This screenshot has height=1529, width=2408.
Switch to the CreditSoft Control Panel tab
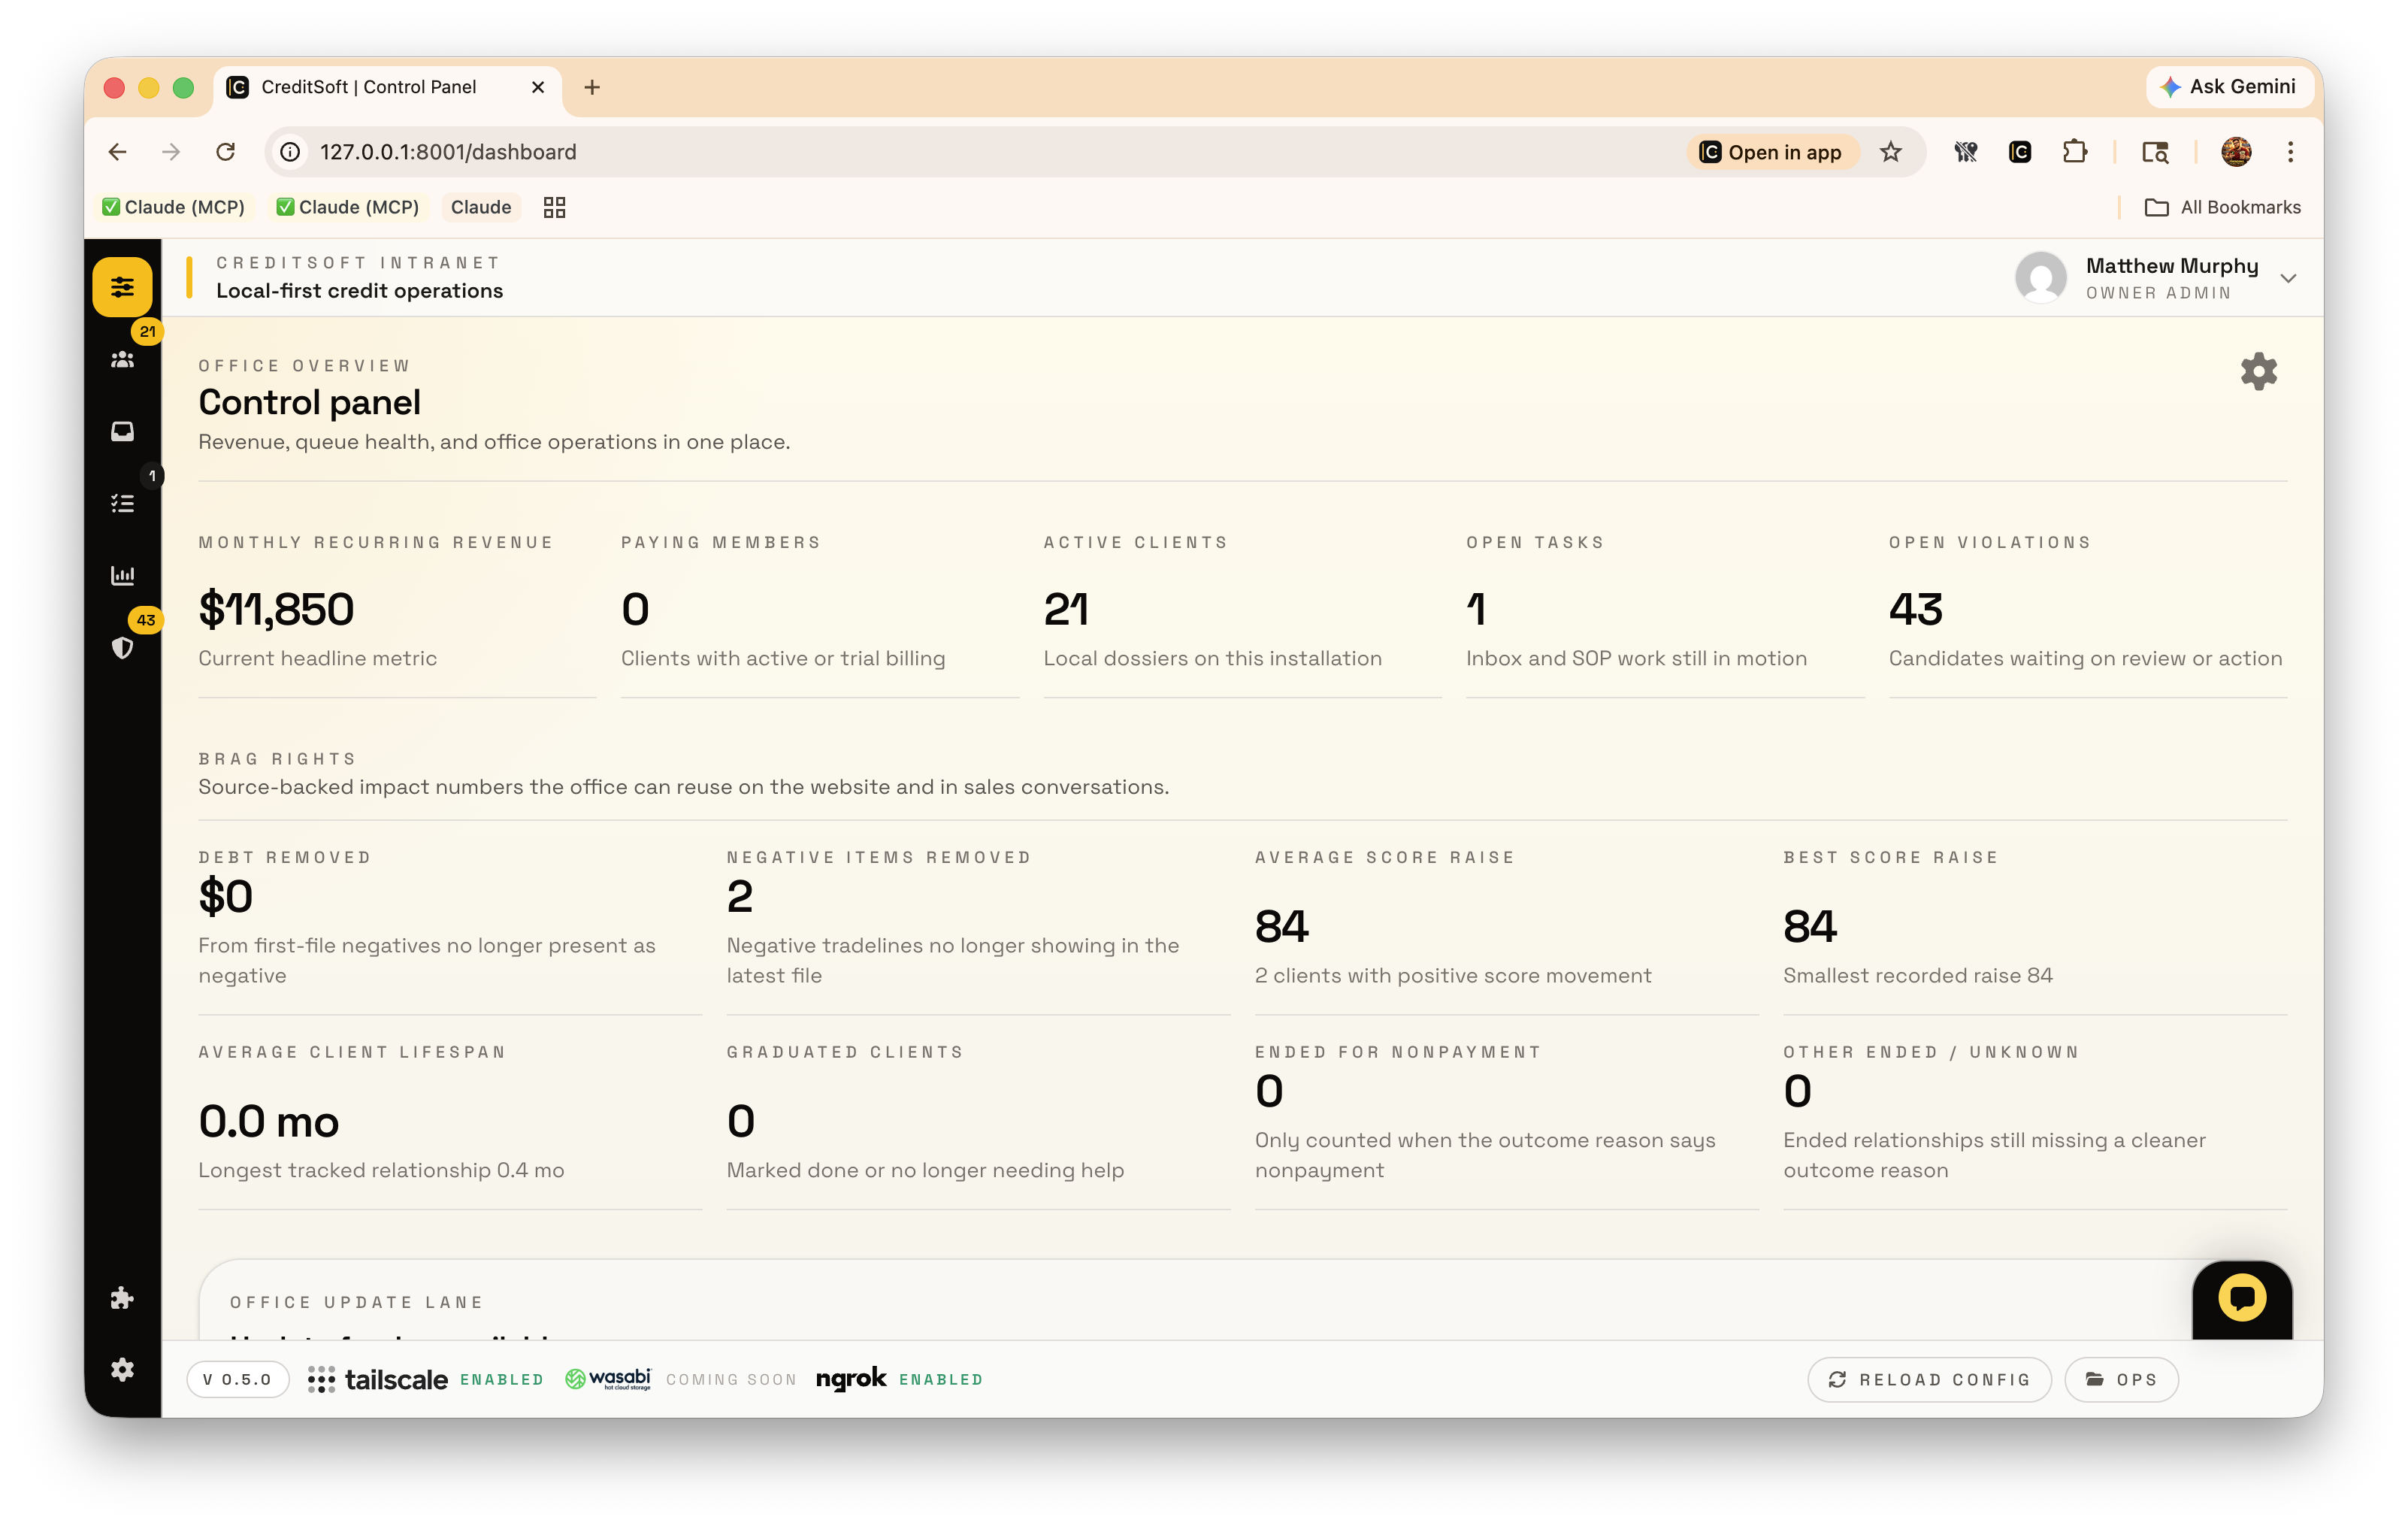pos(370,87)
